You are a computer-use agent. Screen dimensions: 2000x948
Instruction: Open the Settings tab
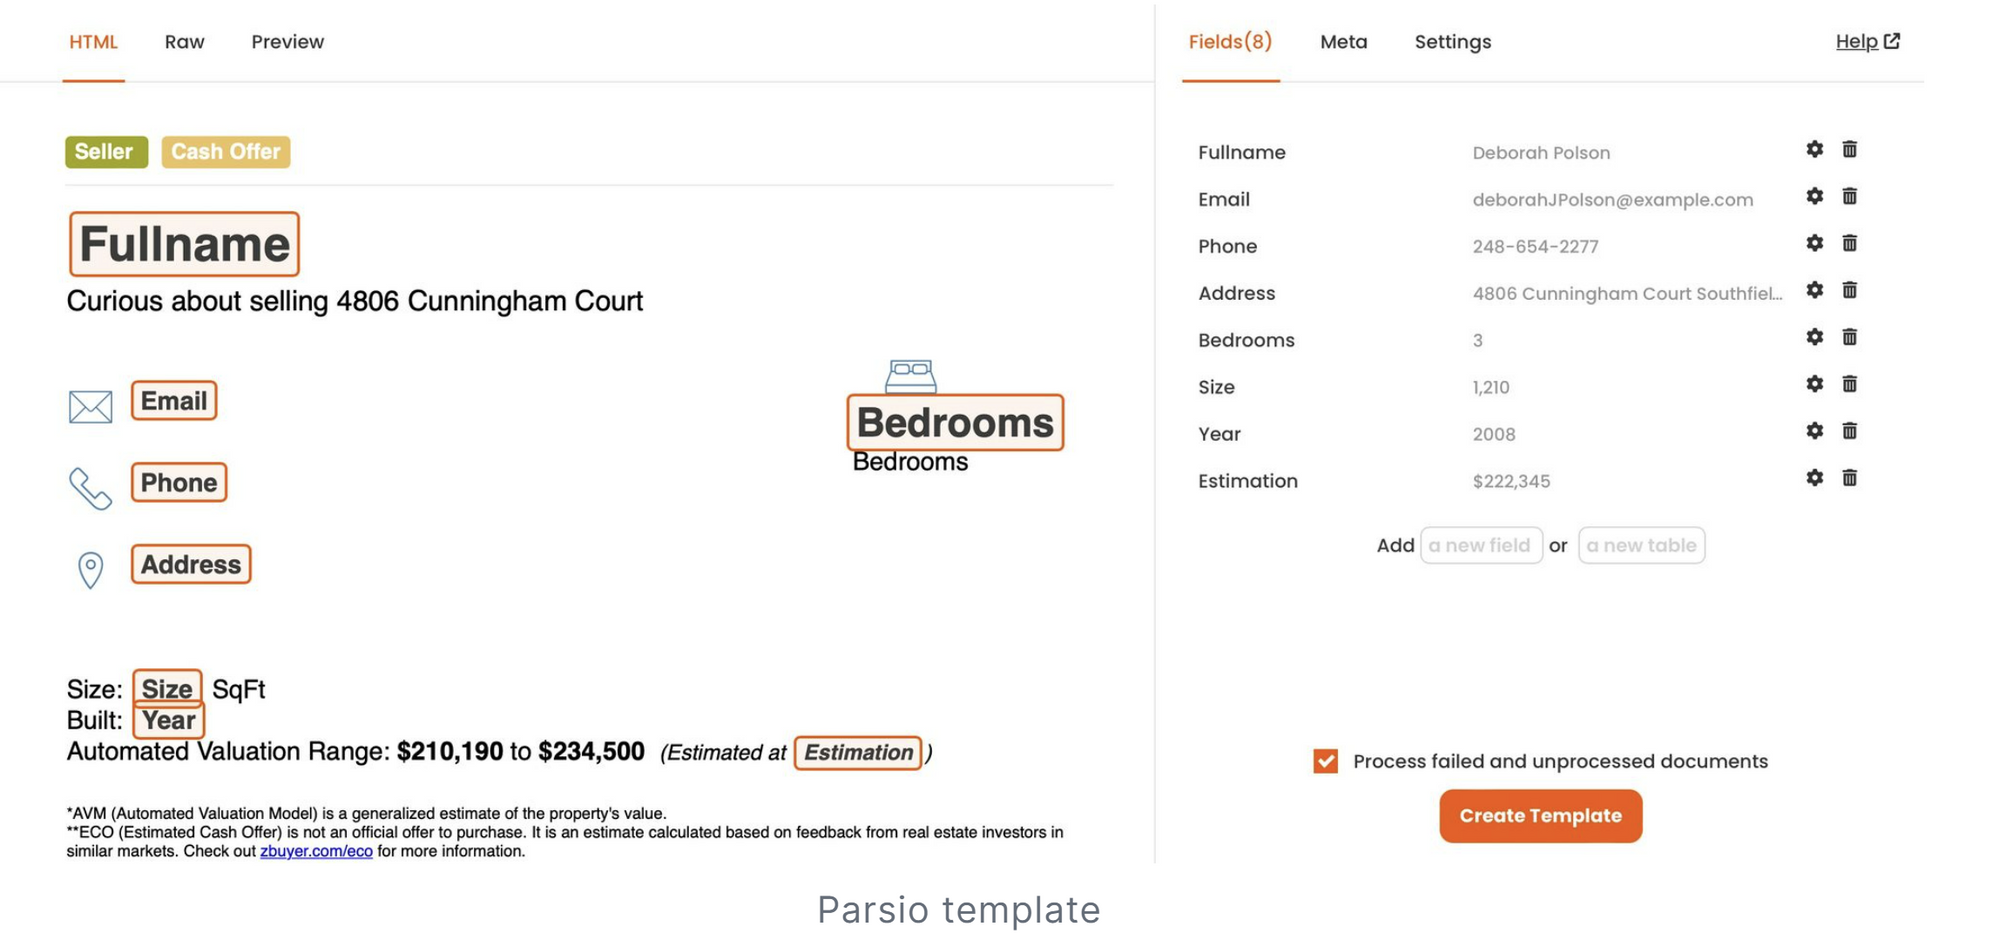(x=1452, y=42)
